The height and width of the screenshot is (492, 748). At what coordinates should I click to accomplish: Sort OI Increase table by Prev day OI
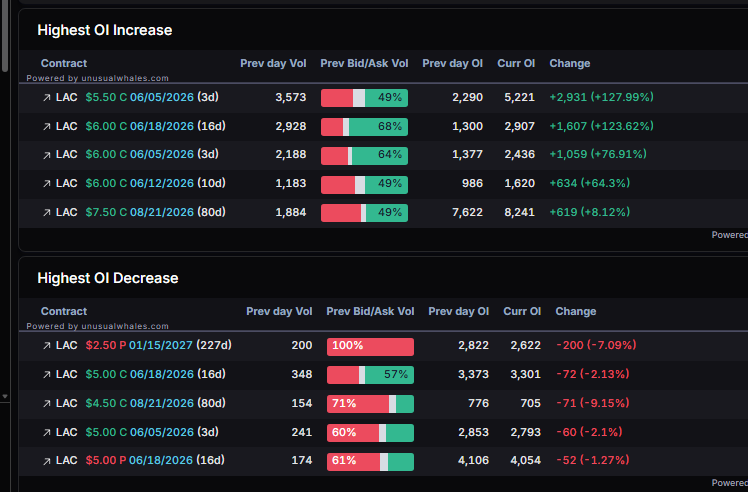click(x=452, y=63)
